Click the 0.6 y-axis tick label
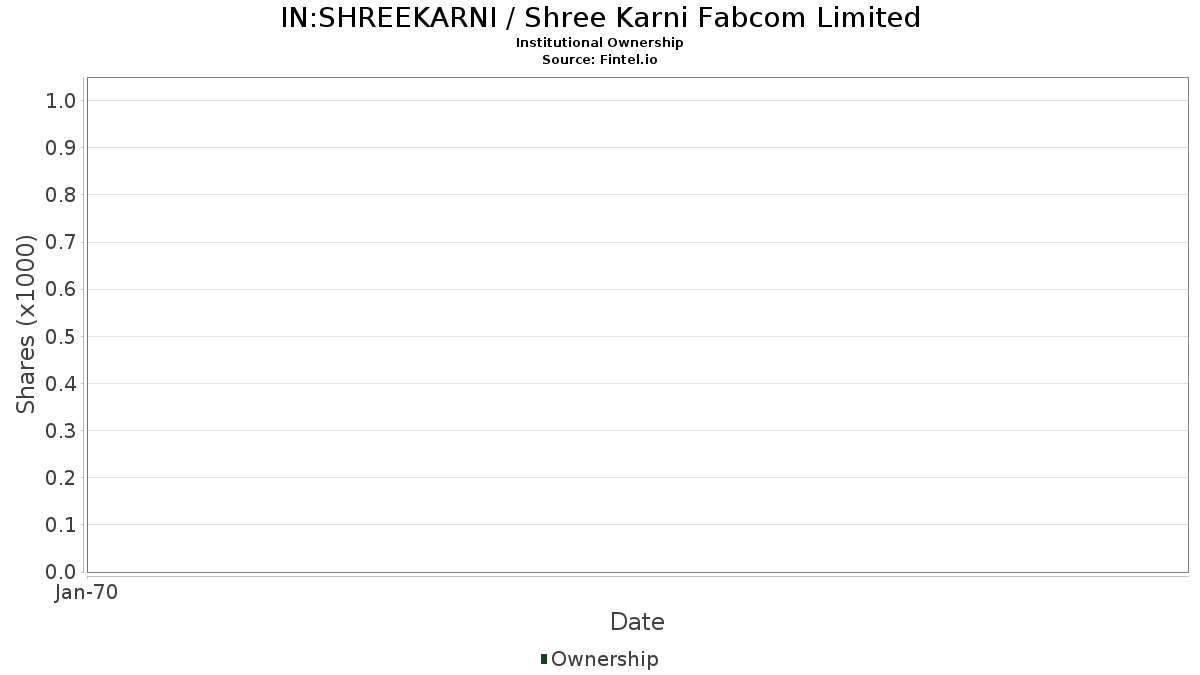 tap(61, 289)
